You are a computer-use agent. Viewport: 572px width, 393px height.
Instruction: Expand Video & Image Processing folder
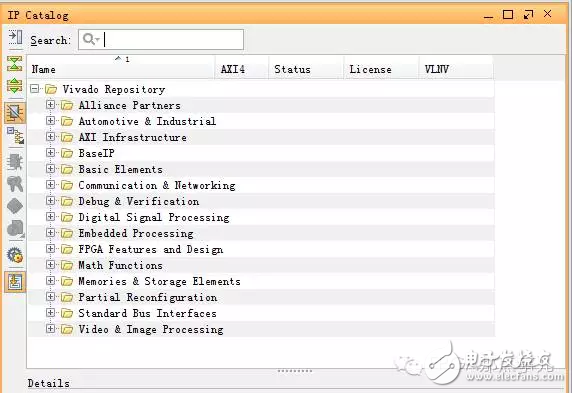51,329
